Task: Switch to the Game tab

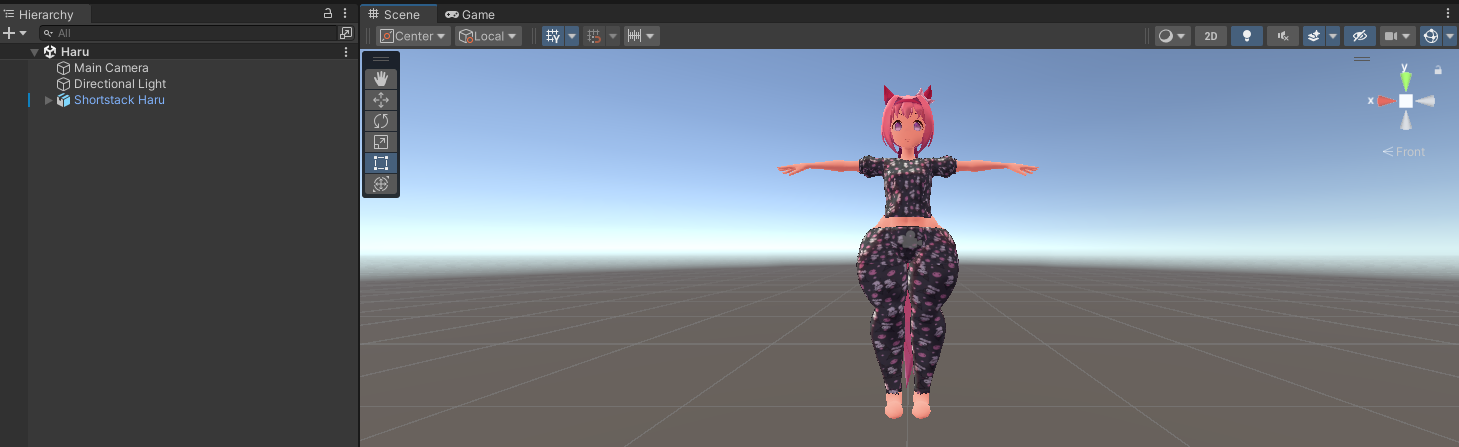Action: tap(470, 14)
